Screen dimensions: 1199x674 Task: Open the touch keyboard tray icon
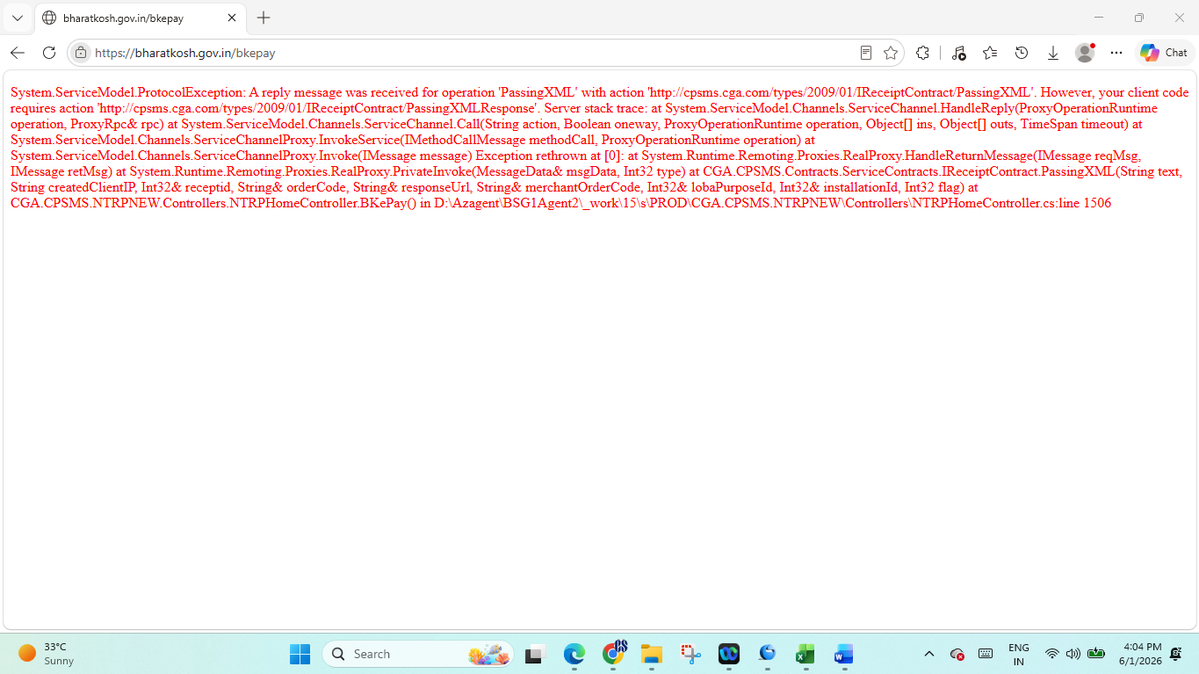coord(986,654)
